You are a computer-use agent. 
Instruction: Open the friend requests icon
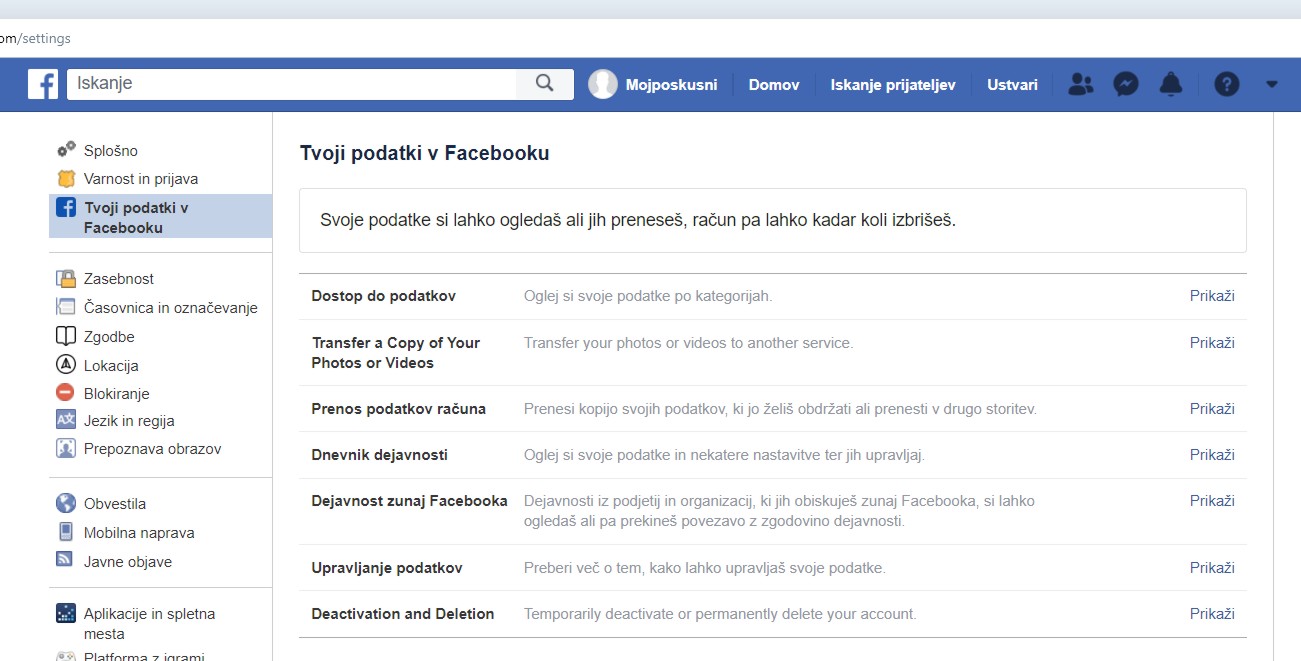click(x=1080, y=84)
